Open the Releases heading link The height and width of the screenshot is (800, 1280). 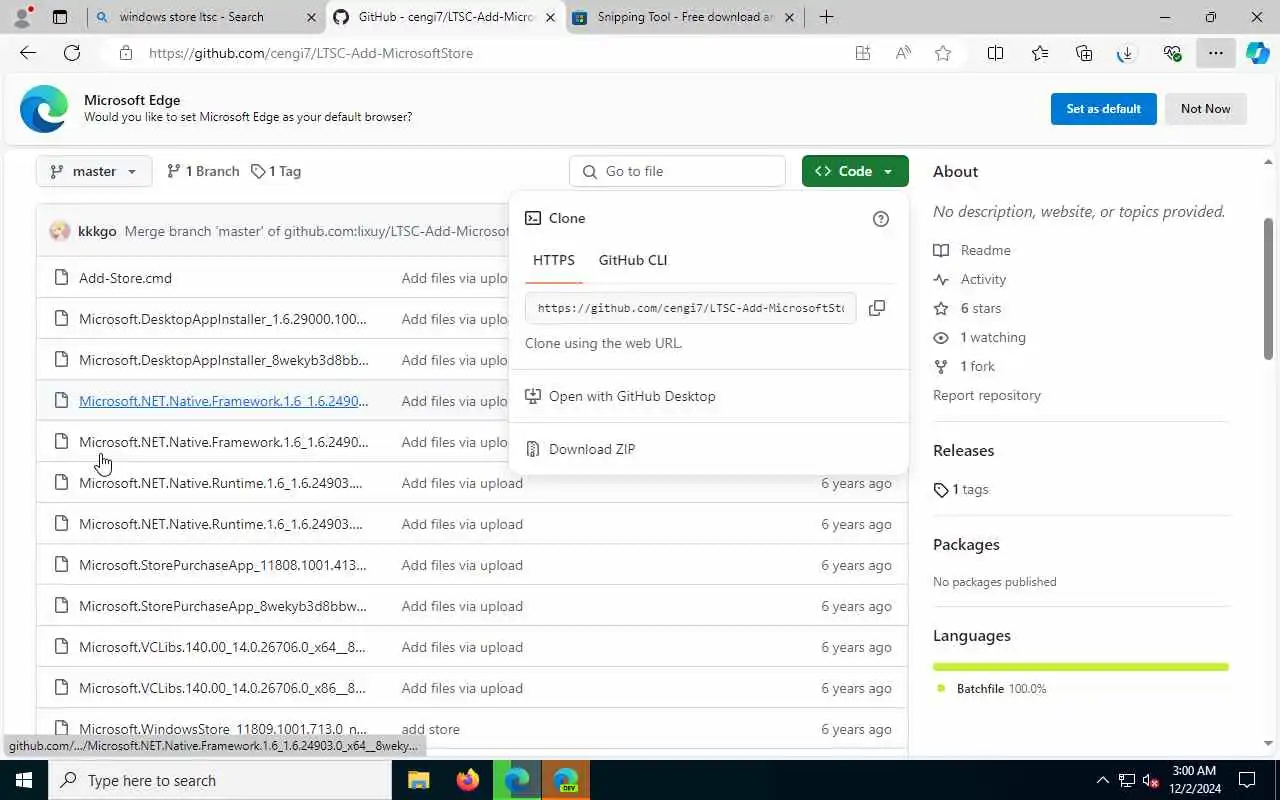click(964, 450)
